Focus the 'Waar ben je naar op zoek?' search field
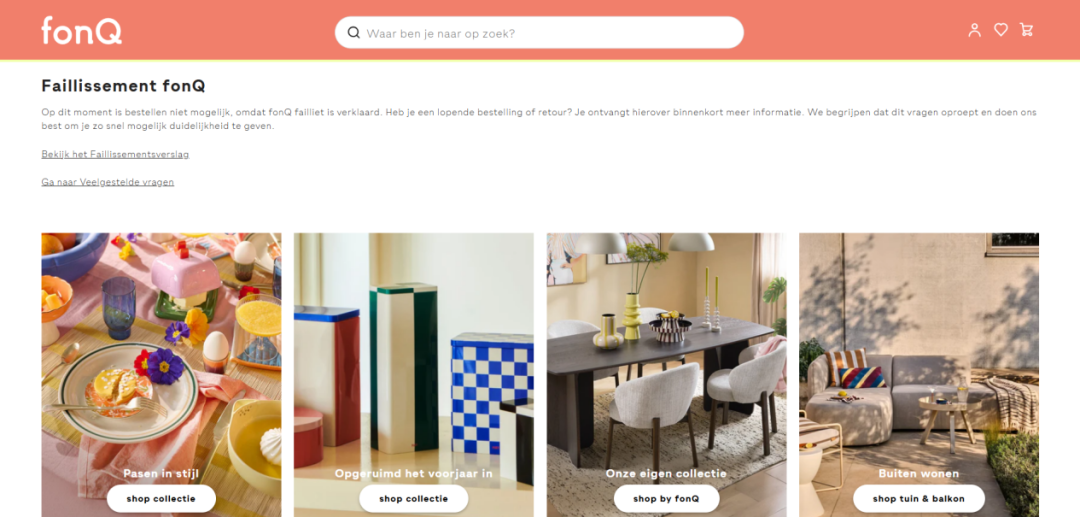 pyautogui.click(x=539, y=32)
